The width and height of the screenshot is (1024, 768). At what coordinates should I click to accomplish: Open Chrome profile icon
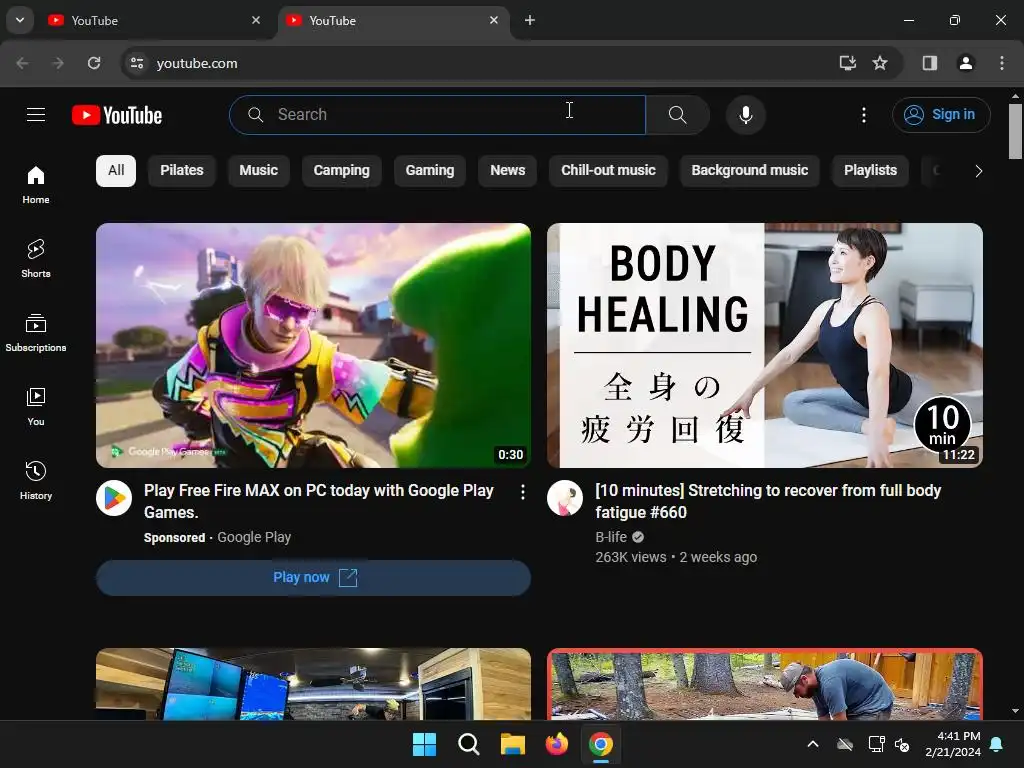[x=965, y=63]
